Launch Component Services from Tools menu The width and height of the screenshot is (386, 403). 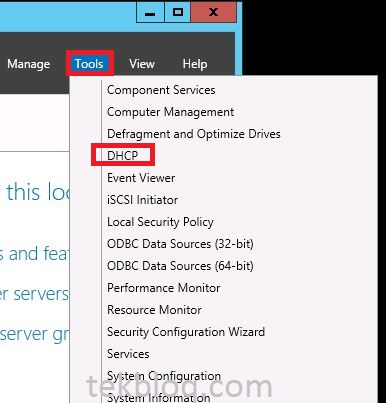coord(161,90)
